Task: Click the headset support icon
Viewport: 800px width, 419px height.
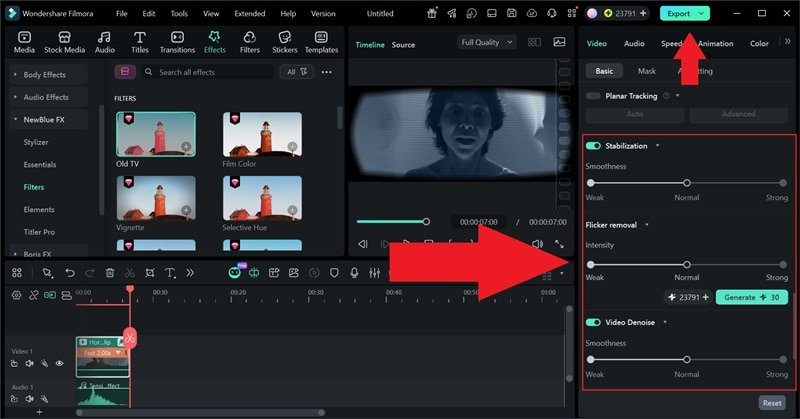Action: point(552,13)
